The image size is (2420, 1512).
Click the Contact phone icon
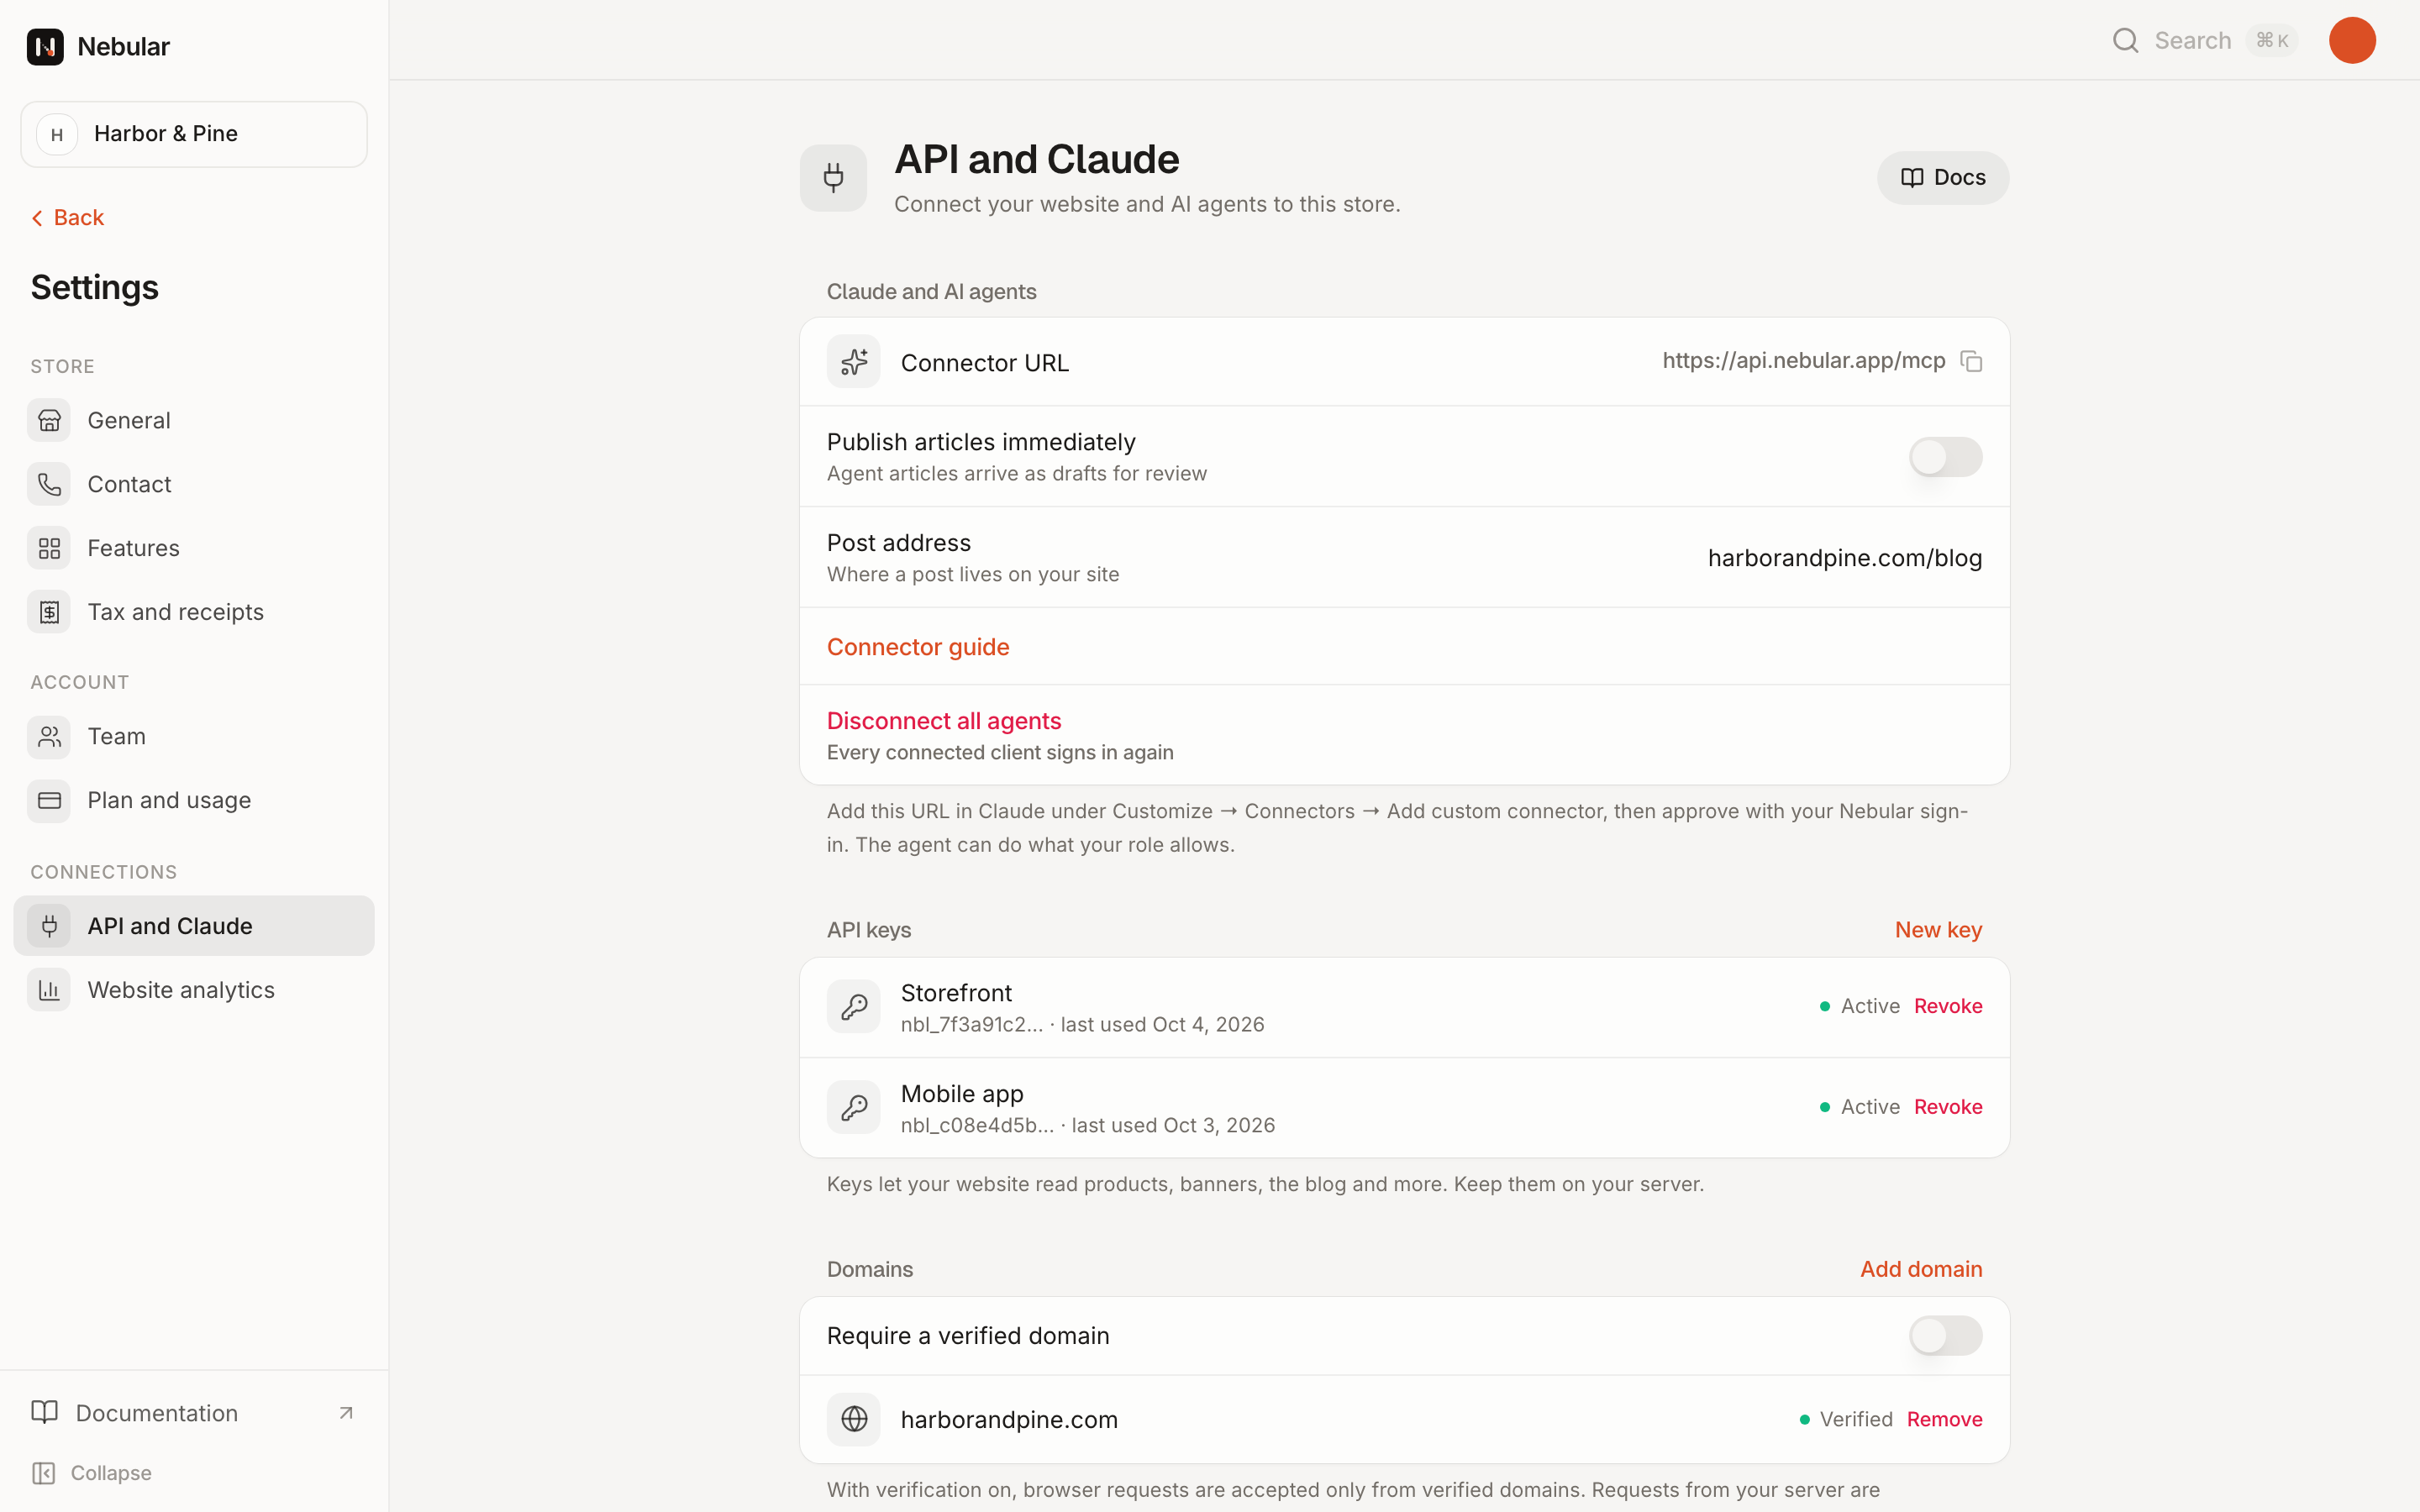click(x=49, y=484)
